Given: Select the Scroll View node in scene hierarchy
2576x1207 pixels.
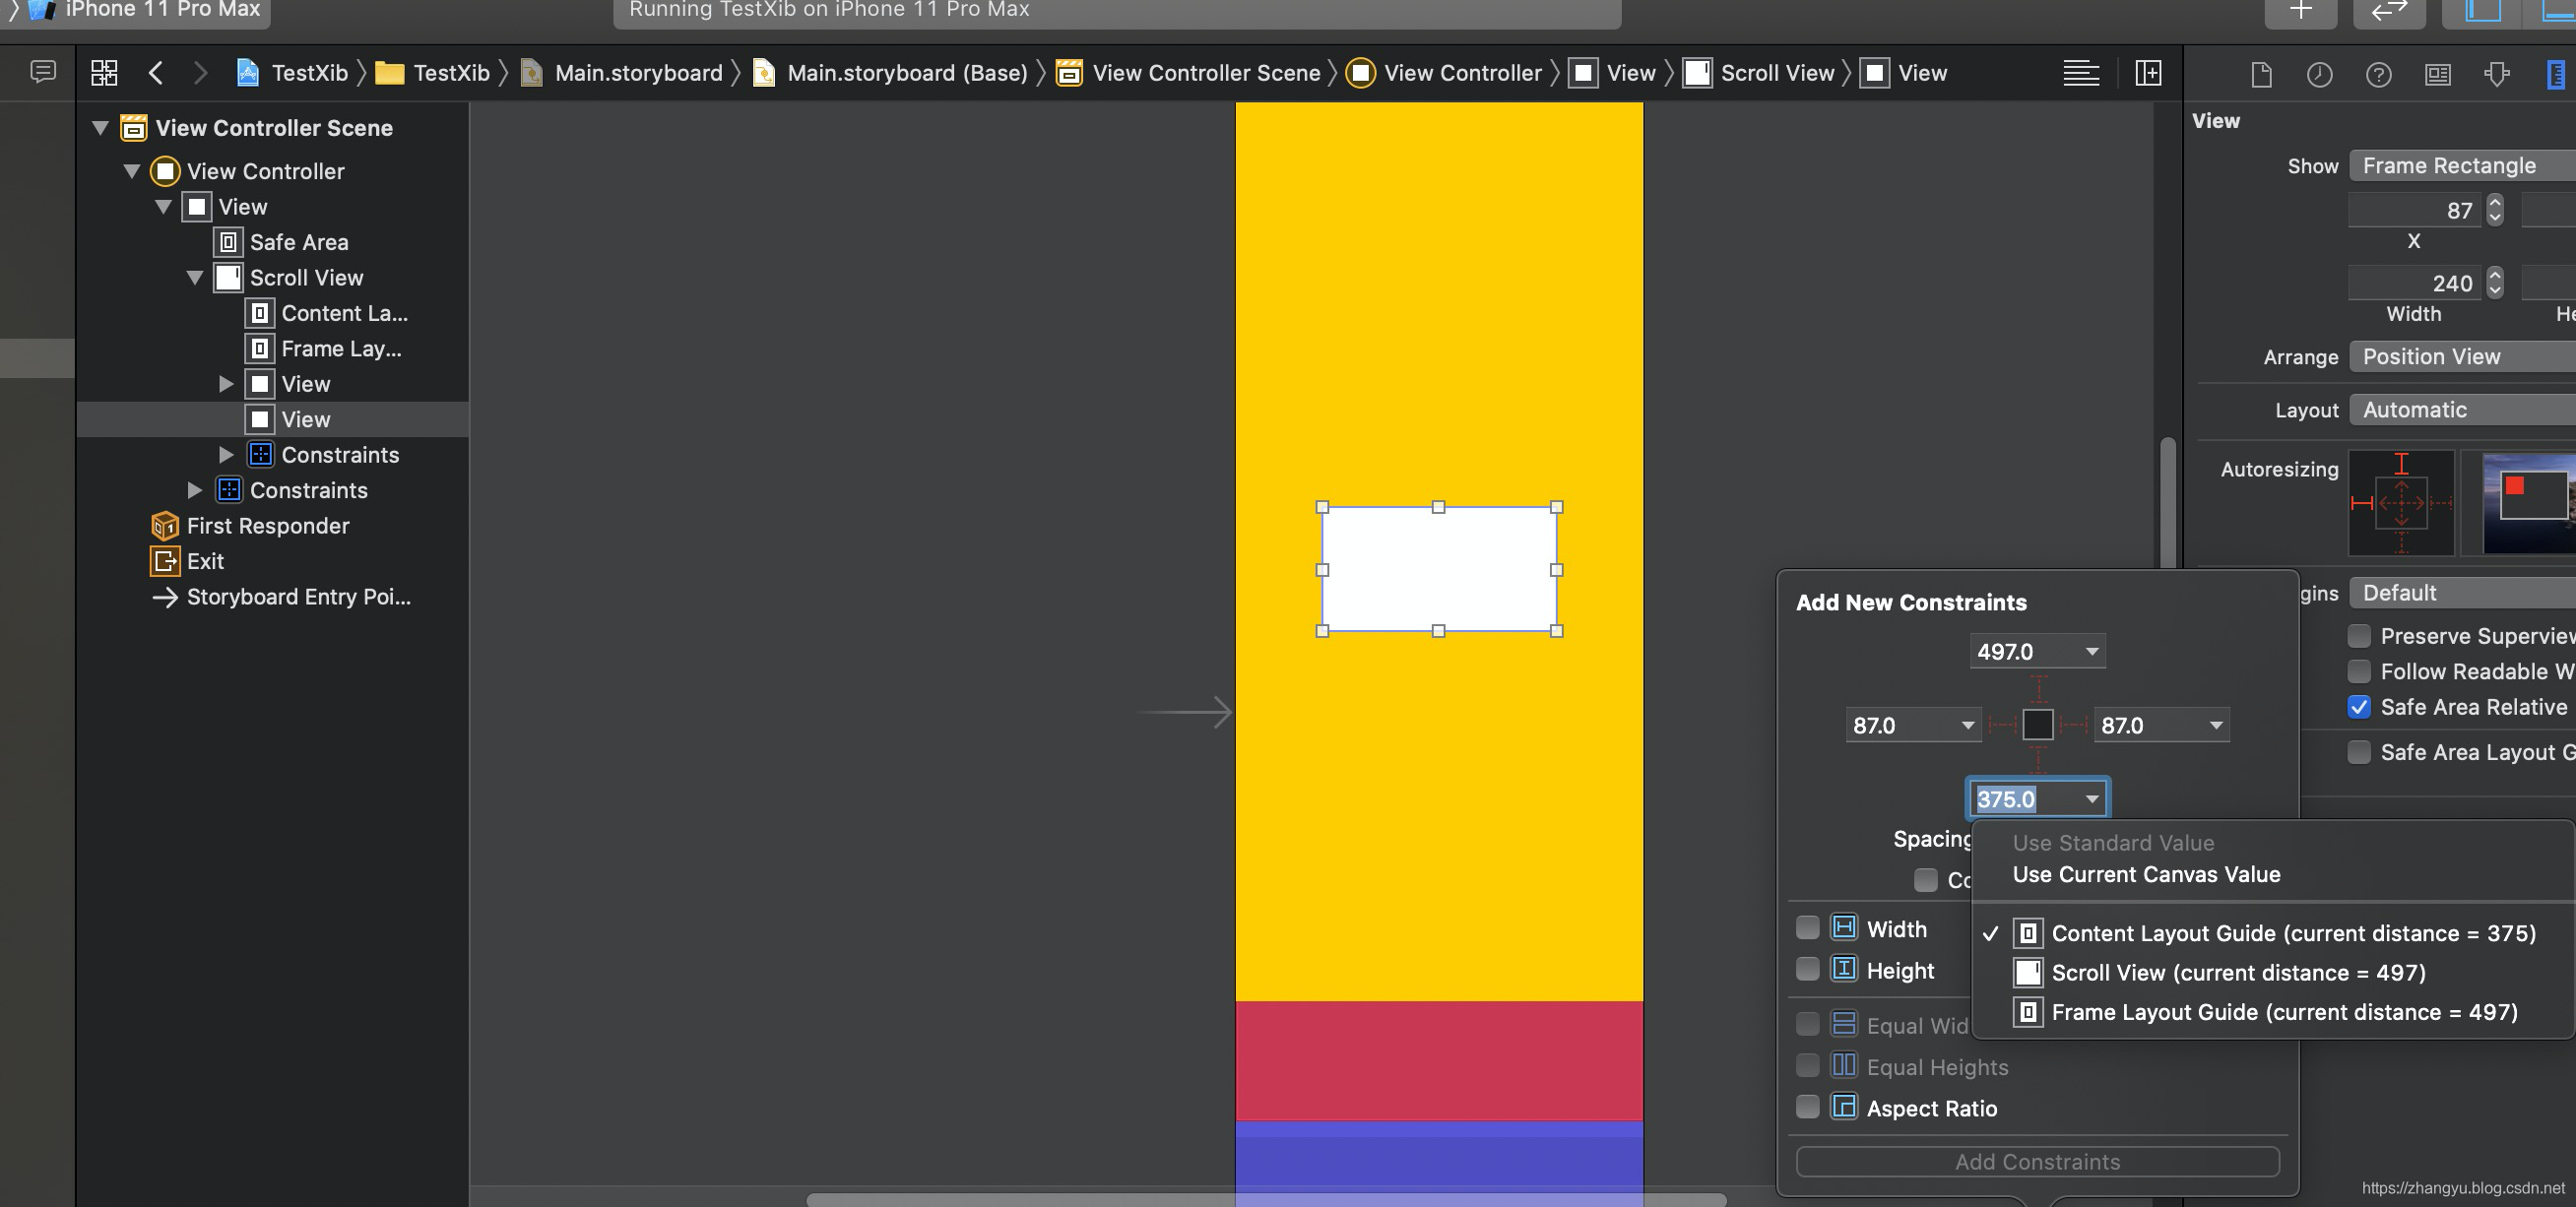Looking at the screenshot, I should point(304,276).
